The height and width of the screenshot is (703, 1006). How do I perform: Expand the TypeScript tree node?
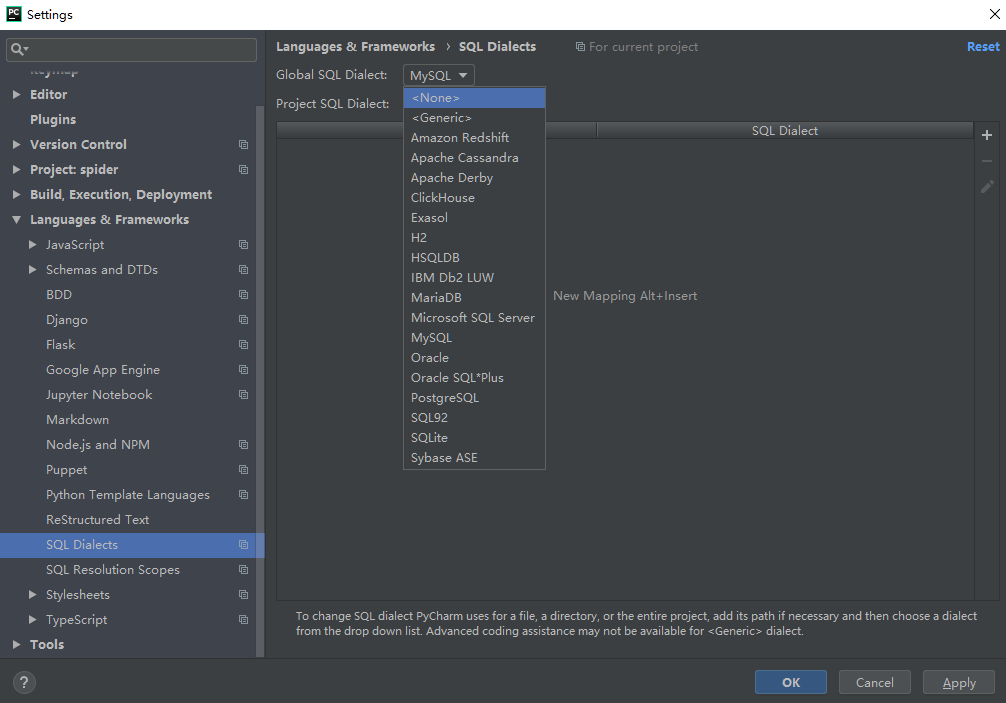point(33,620)
